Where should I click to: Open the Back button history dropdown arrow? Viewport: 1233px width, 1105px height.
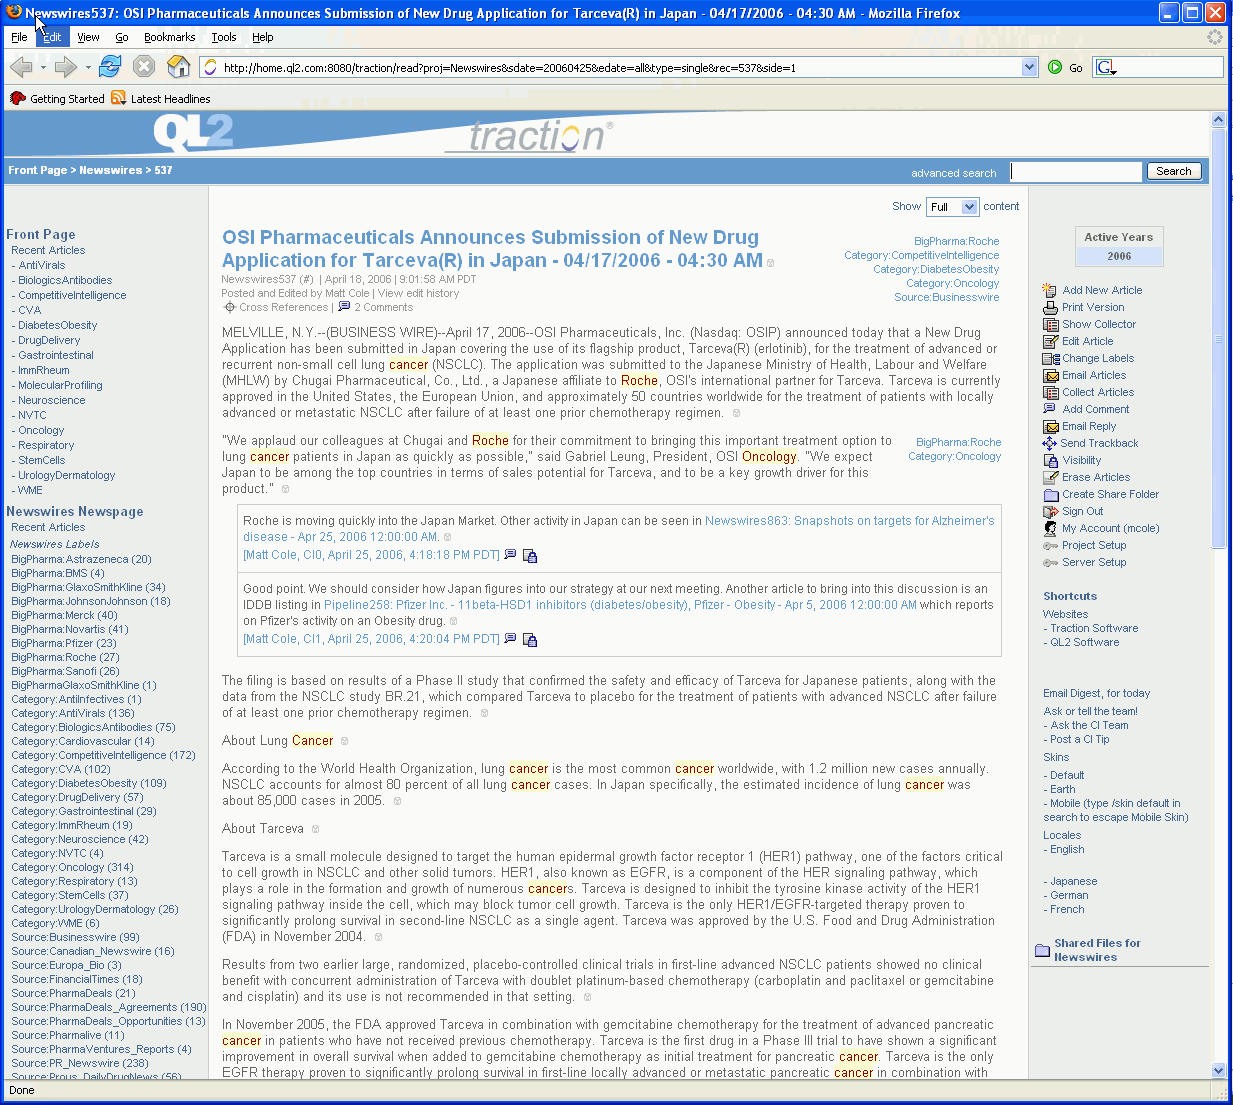point(43,68)
